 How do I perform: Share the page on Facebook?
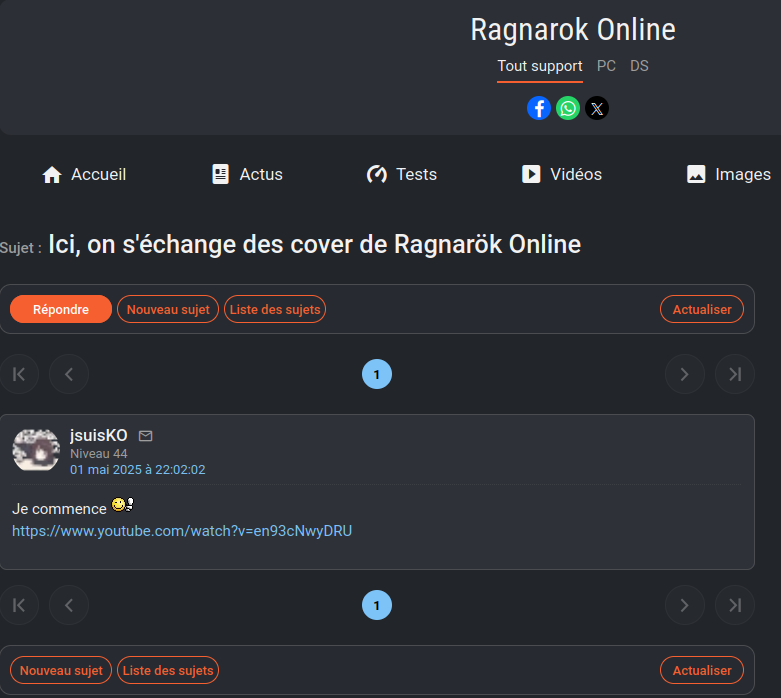point(539,108)
